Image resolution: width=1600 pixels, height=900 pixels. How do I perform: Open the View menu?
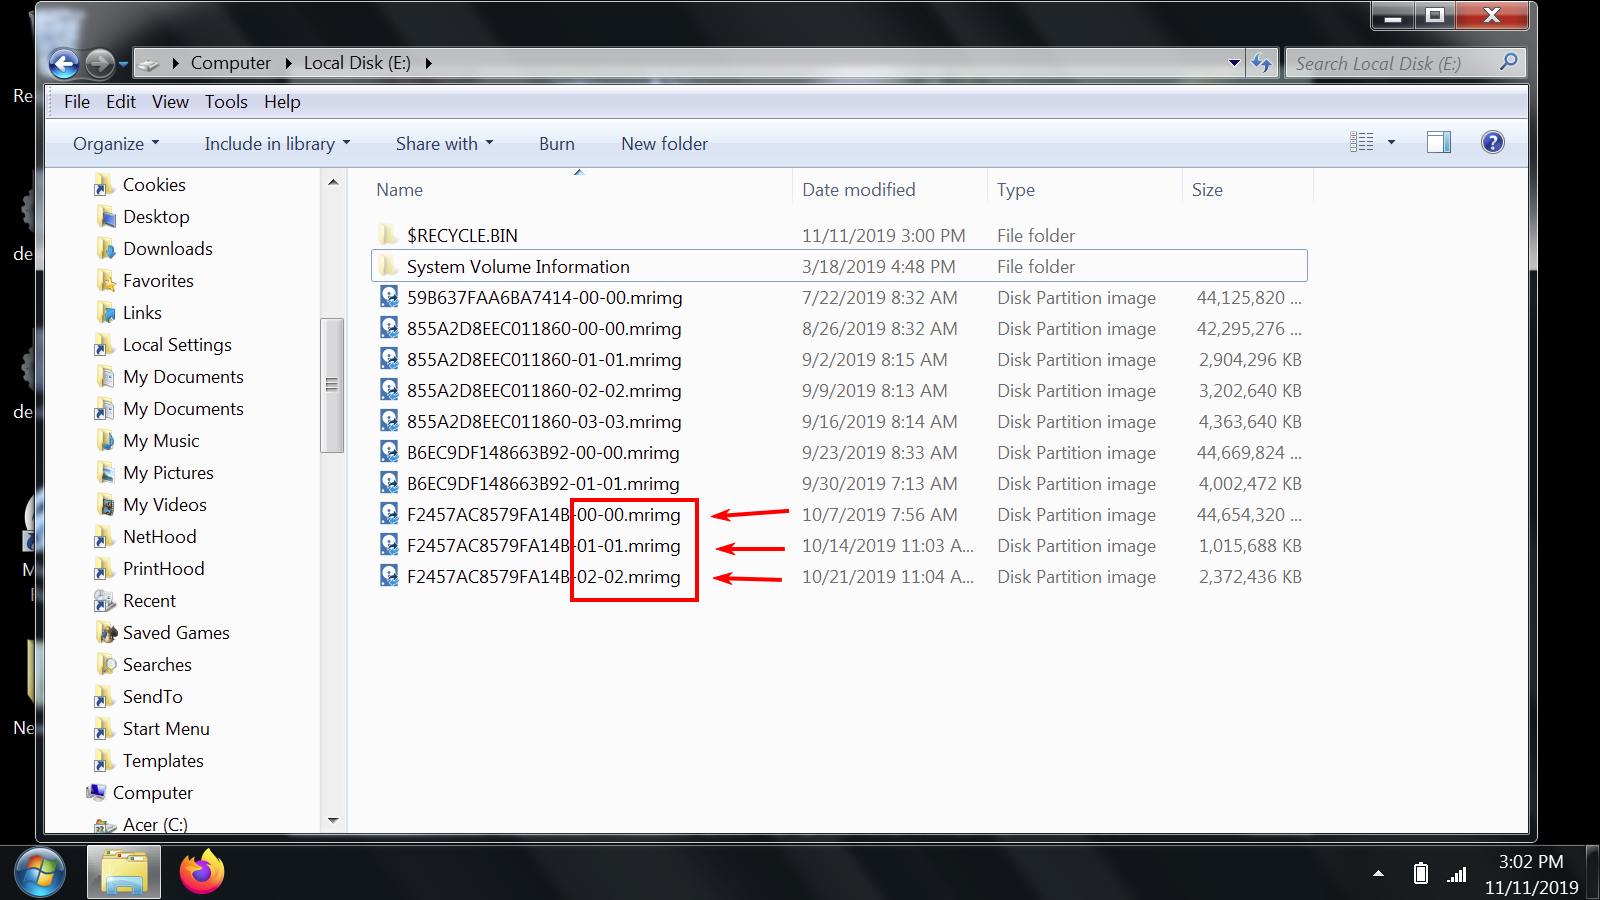coord(170,102)
